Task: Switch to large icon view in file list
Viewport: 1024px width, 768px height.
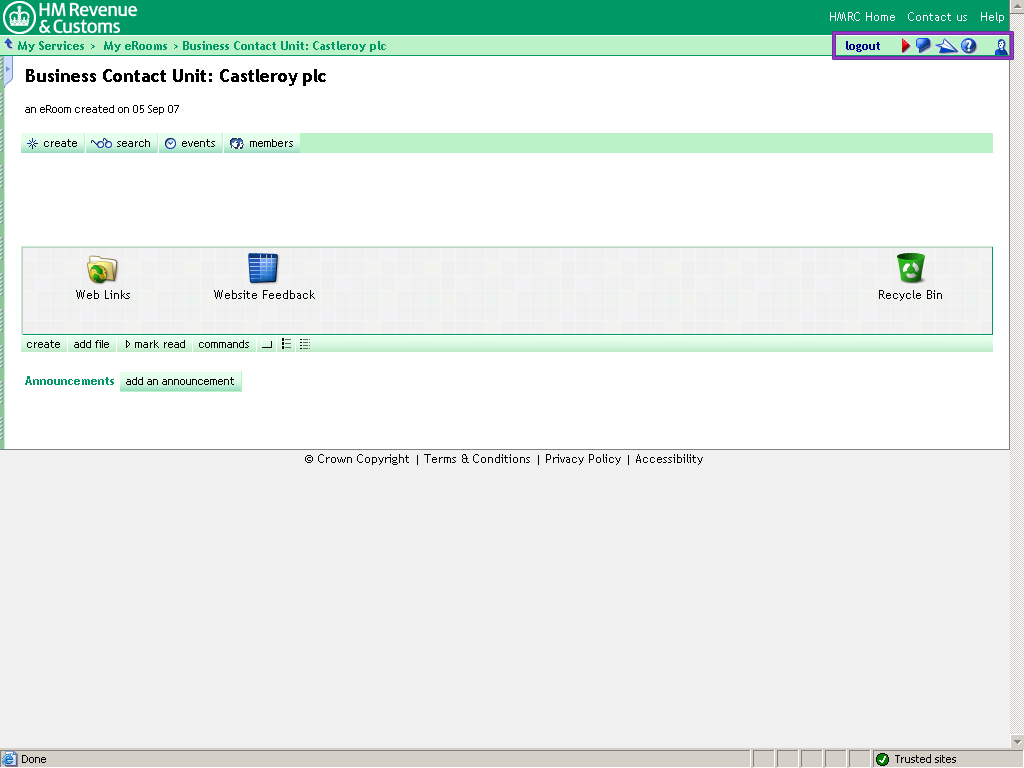Action: (266, 344)
